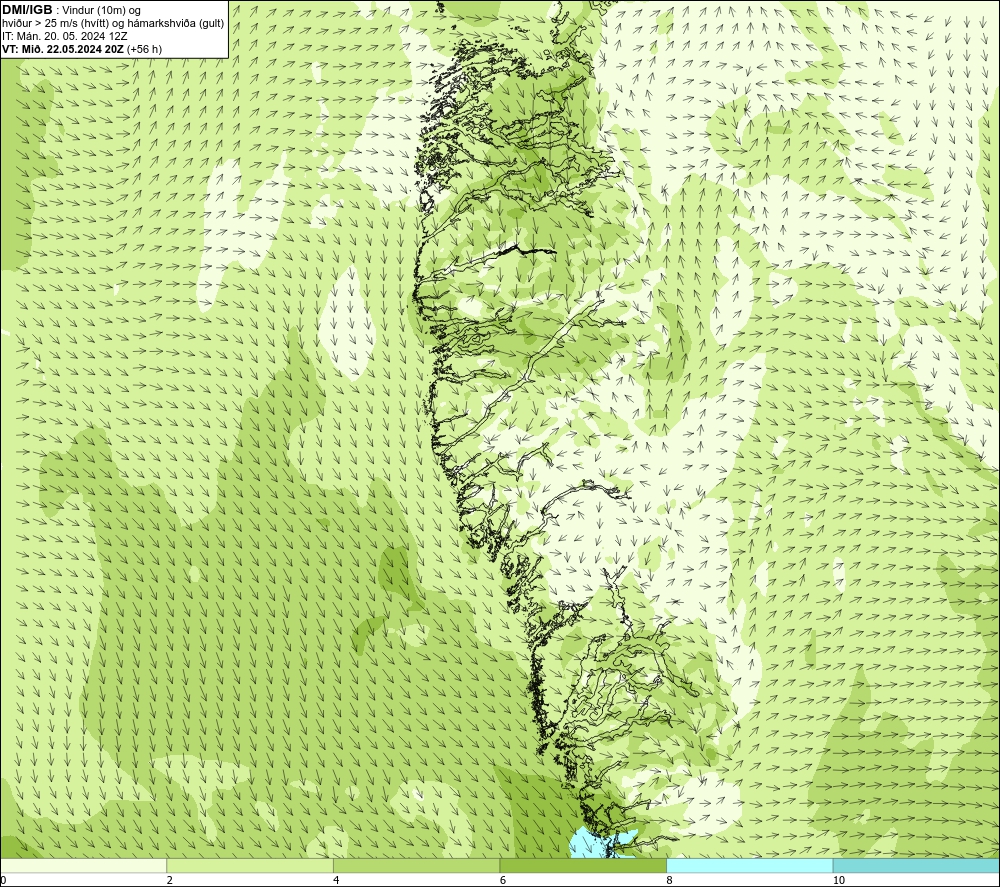Click the 6–8 m/s dark green swatch

coord(583,865)
